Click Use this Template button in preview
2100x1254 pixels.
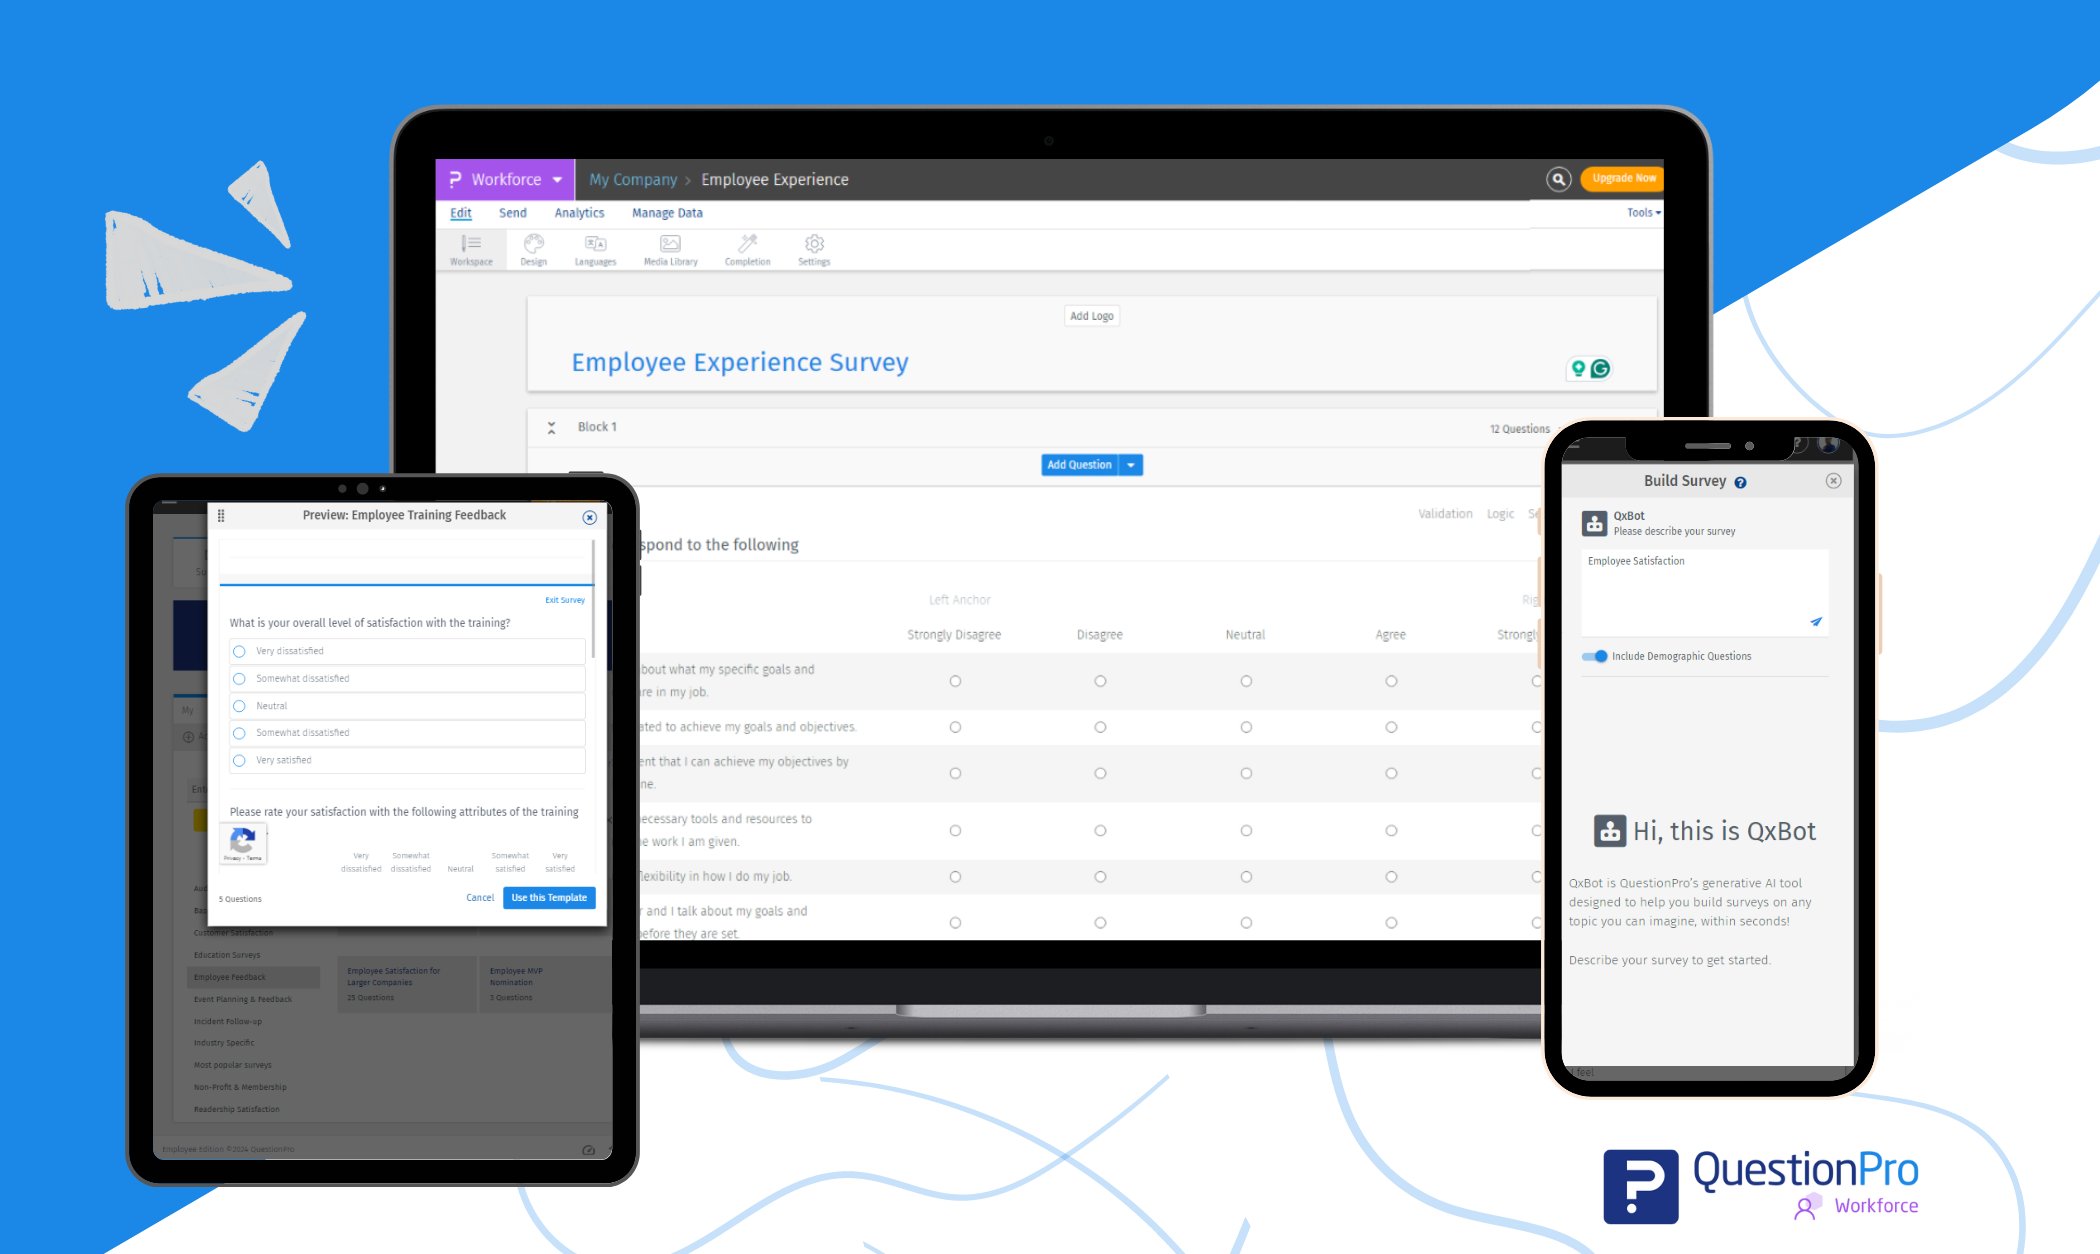pyautogui.click(x=546, y=897)
